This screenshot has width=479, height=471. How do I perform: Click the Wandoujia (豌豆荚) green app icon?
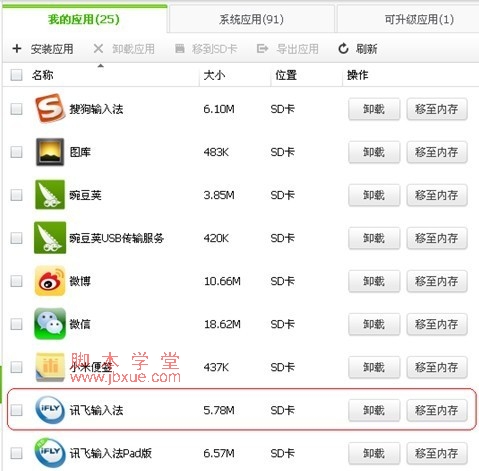click(x=50, y=195)
